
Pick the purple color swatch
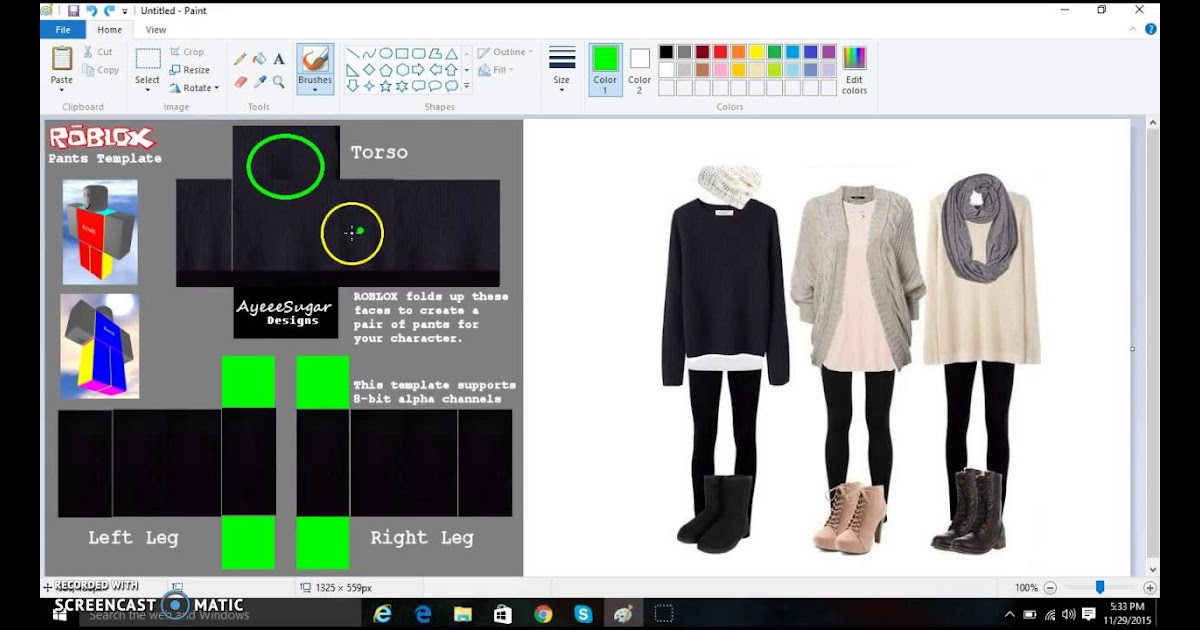(x=828, y=52)
